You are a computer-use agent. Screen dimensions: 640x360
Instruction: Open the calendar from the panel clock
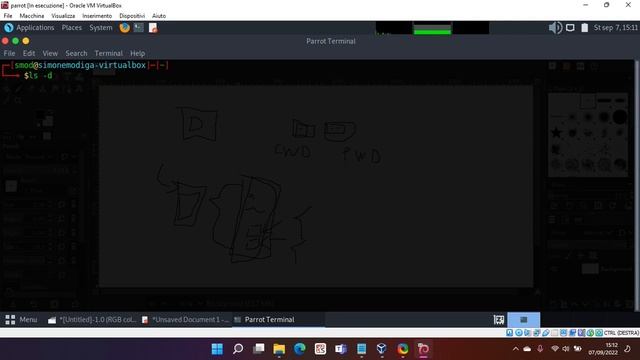616,28
